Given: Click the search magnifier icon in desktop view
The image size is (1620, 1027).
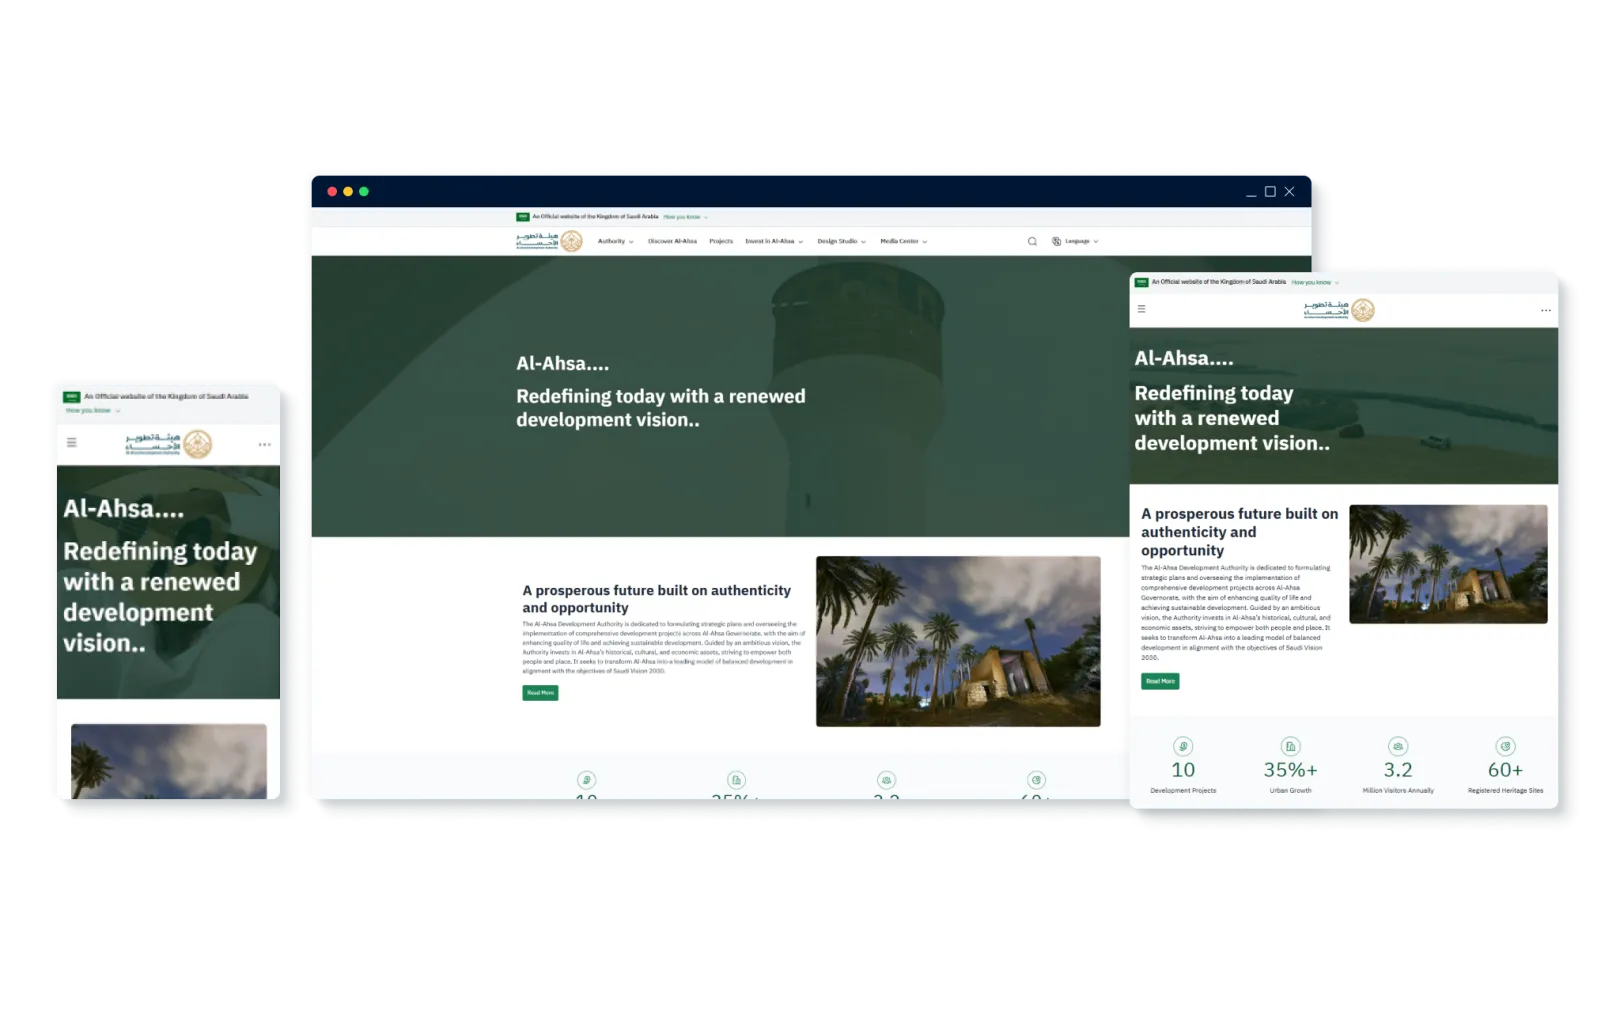Looking at the screenshot, I should pos(1032,241).
